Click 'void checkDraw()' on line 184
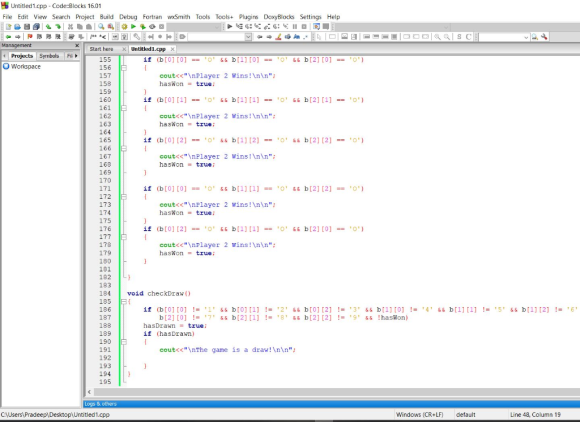The width and height of the screenshot is (580, 422). point(159,293)
